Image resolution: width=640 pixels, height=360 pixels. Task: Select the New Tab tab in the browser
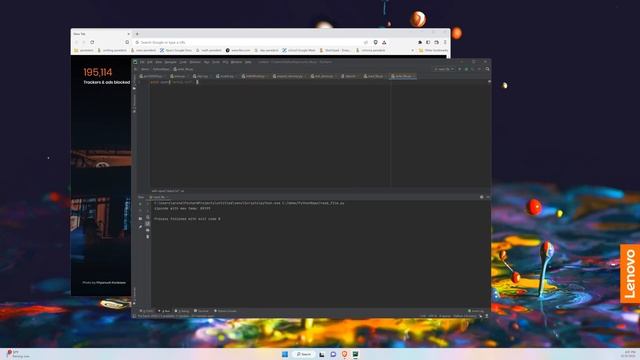click(101, 34)
